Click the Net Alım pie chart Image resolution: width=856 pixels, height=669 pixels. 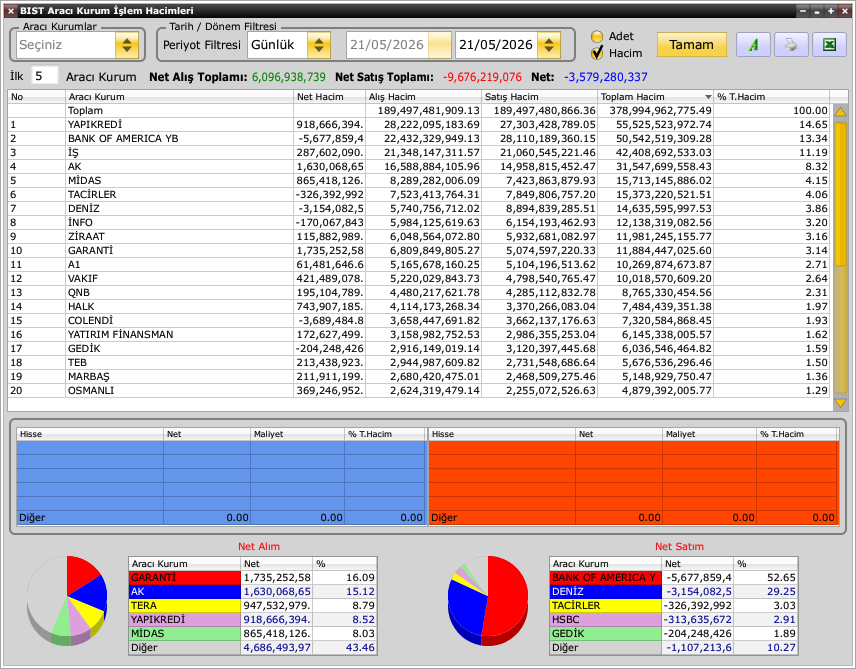[67, 600]
